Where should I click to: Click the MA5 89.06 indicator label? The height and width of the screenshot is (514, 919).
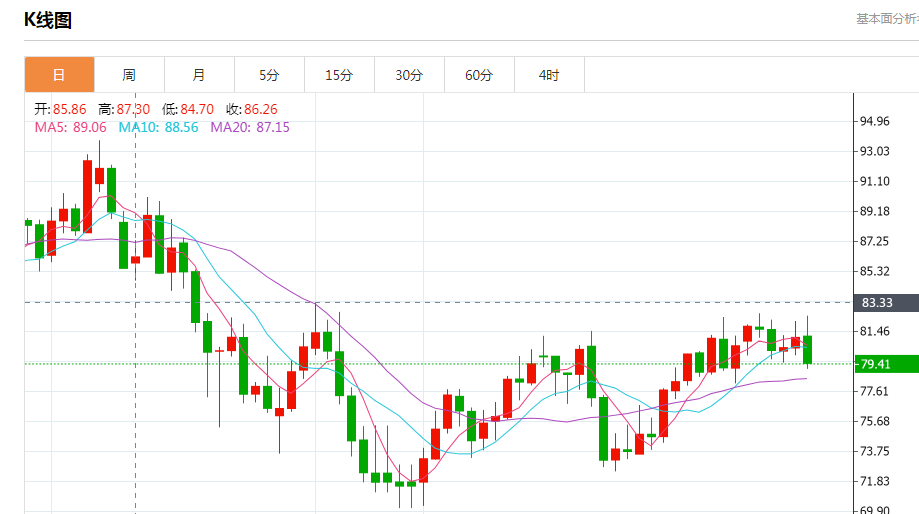pos(70,127)
